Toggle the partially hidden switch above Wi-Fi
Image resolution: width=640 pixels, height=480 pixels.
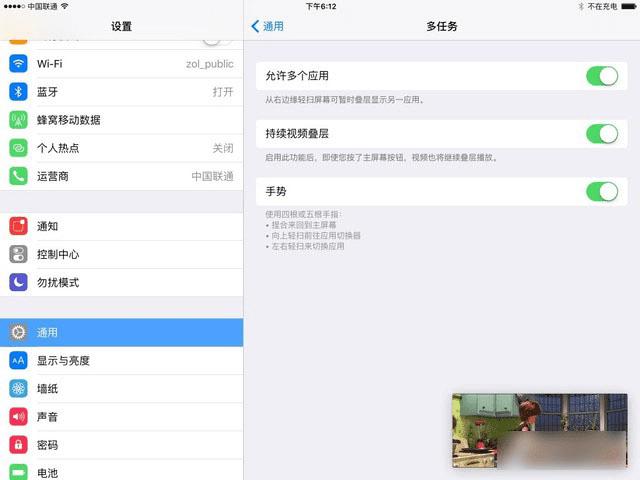[x=216, y=41]
